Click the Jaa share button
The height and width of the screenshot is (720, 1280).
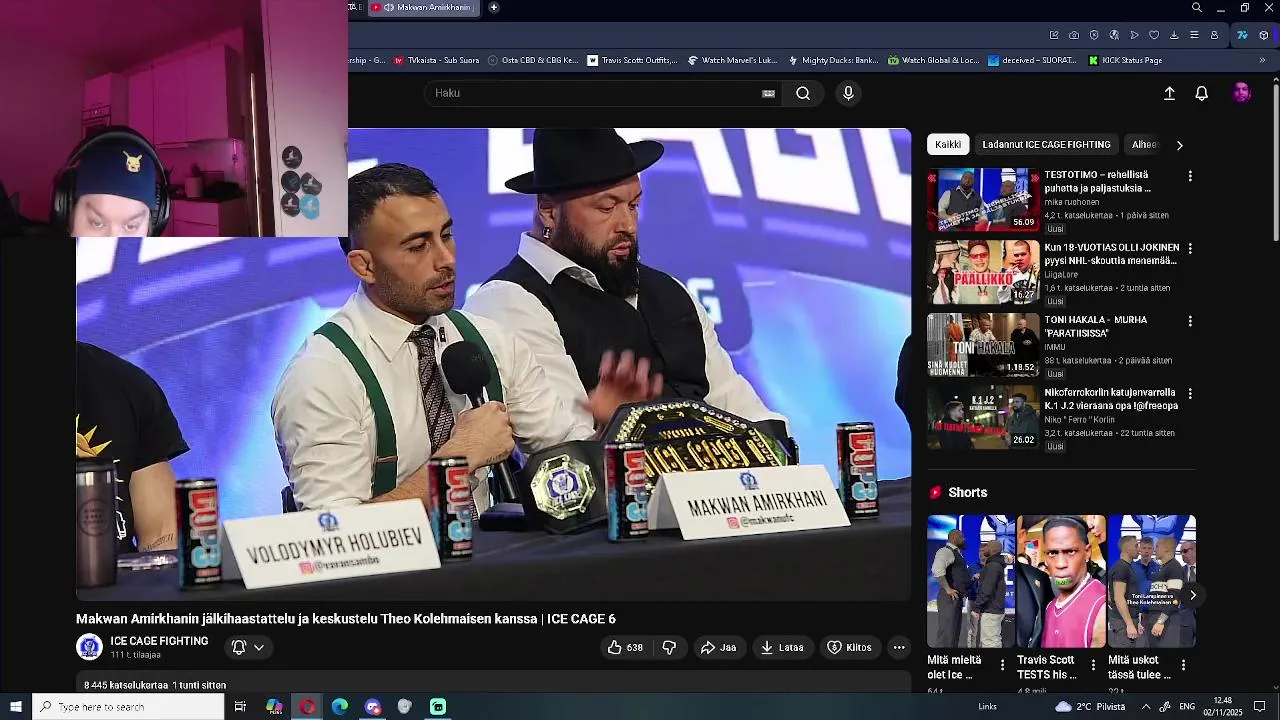(x=718, y=647)
